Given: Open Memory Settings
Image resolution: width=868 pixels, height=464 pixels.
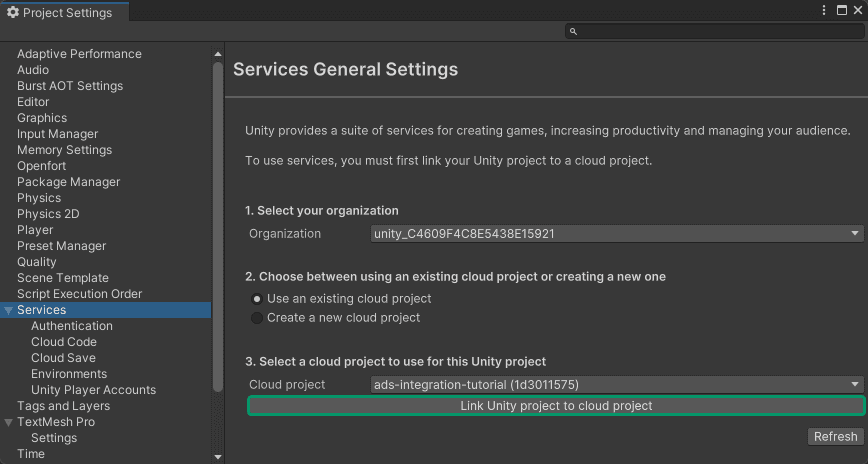Looking at the screenshot, I should (64, 150).
